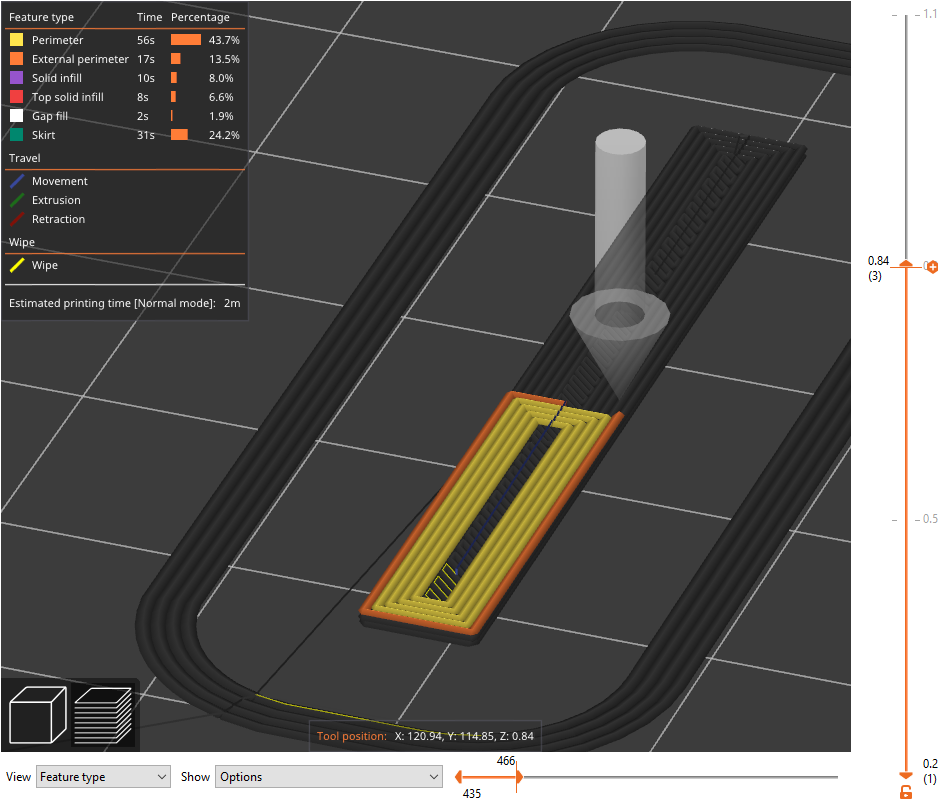
Task: Click the Percentage column header
Action: [x=200, y=17]
